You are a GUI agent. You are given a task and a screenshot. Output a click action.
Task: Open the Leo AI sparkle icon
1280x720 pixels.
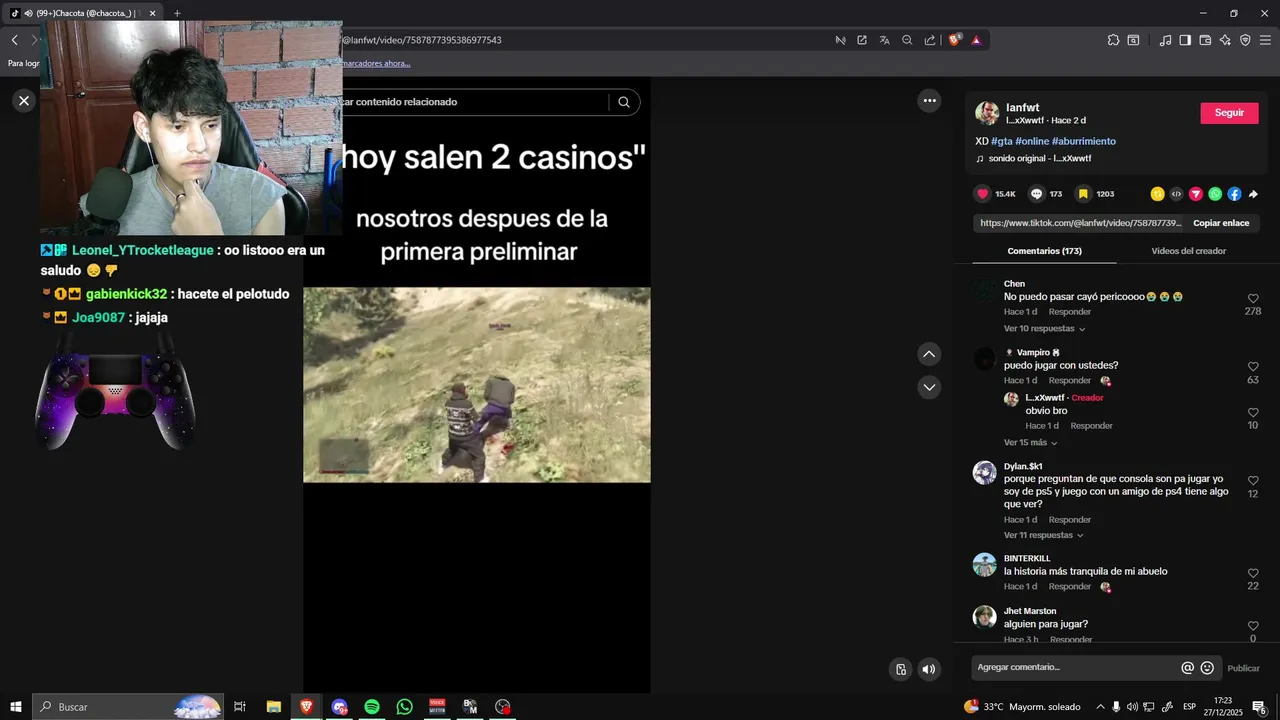click(1225, 40)
